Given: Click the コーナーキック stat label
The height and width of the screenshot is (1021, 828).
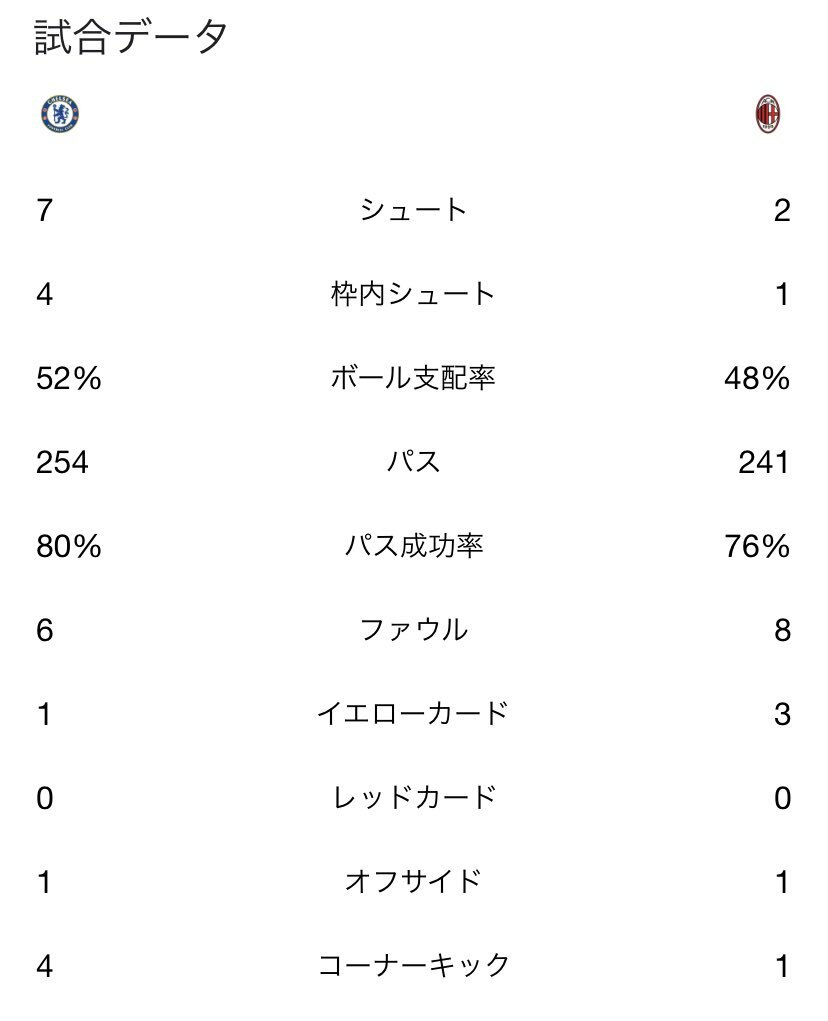Looking at the screenshot, I should pos(413,965).
